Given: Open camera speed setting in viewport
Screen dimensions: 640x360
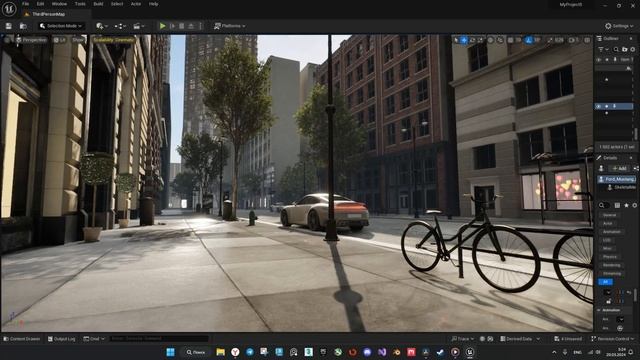Looking at the screenshot, I should click(573, 40).
